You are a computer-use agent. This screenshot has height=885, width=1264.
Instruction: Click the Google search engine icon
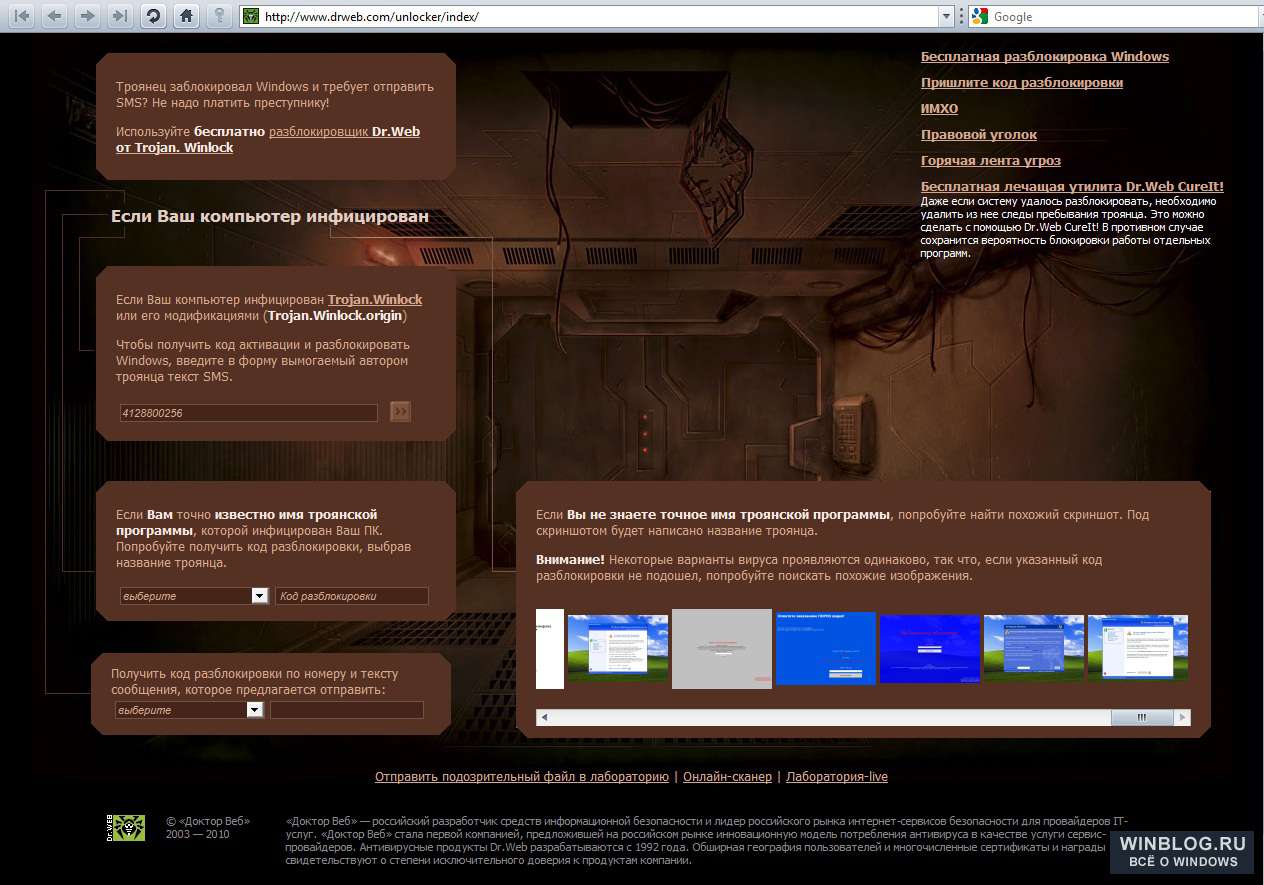pyautogui.click(x=979, y=16)
